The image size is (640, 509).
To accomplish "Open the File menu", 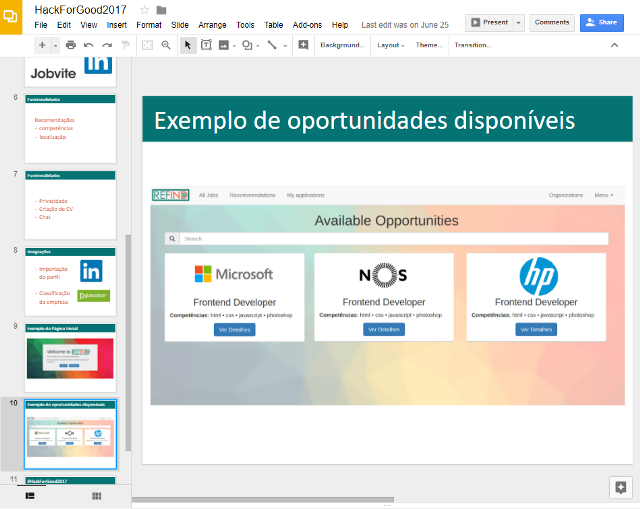I will click(41, 25).
